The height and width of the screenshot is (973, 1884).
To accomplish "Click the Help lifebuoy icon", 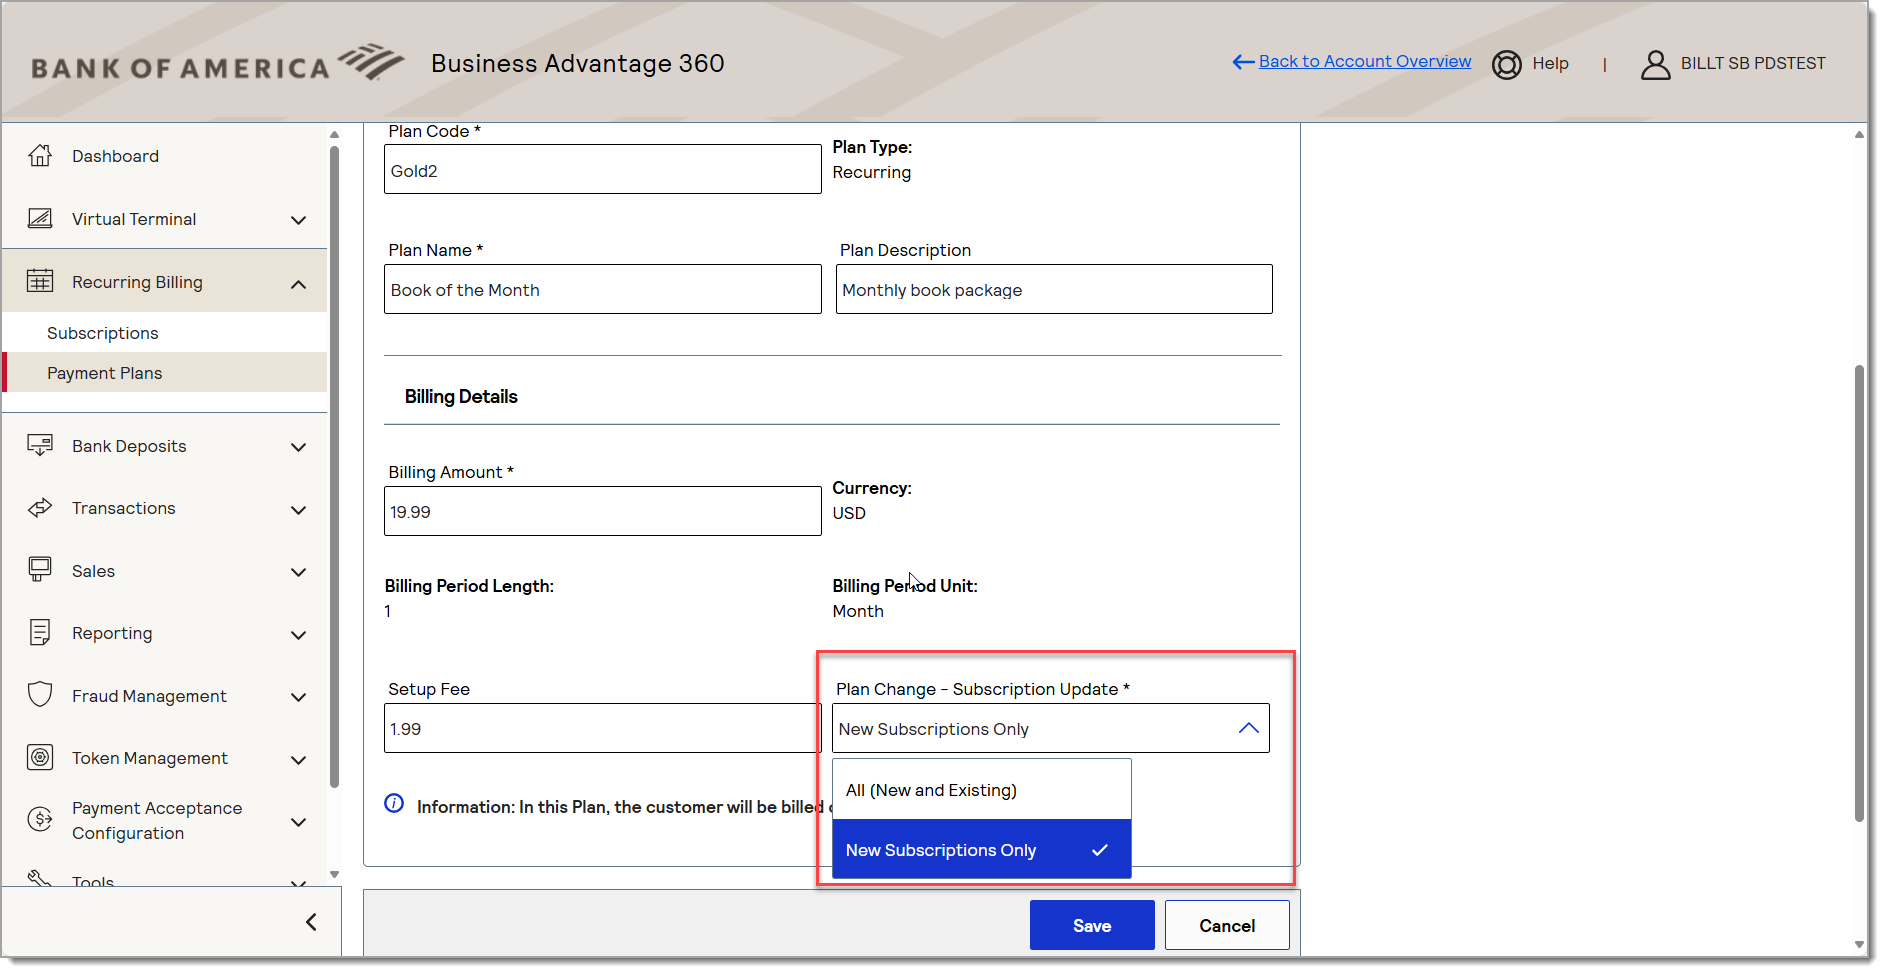I will pos(1506,64).
